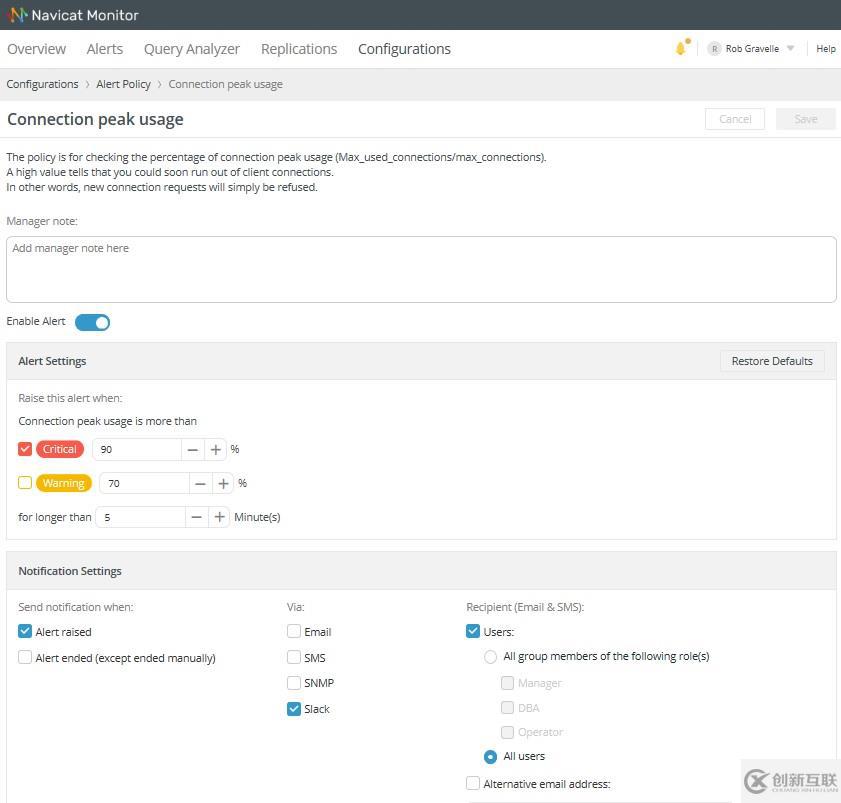Screen dimensions: 841x803
Task: Check the Operator role checkbox
Action: (x=507, y=732)
